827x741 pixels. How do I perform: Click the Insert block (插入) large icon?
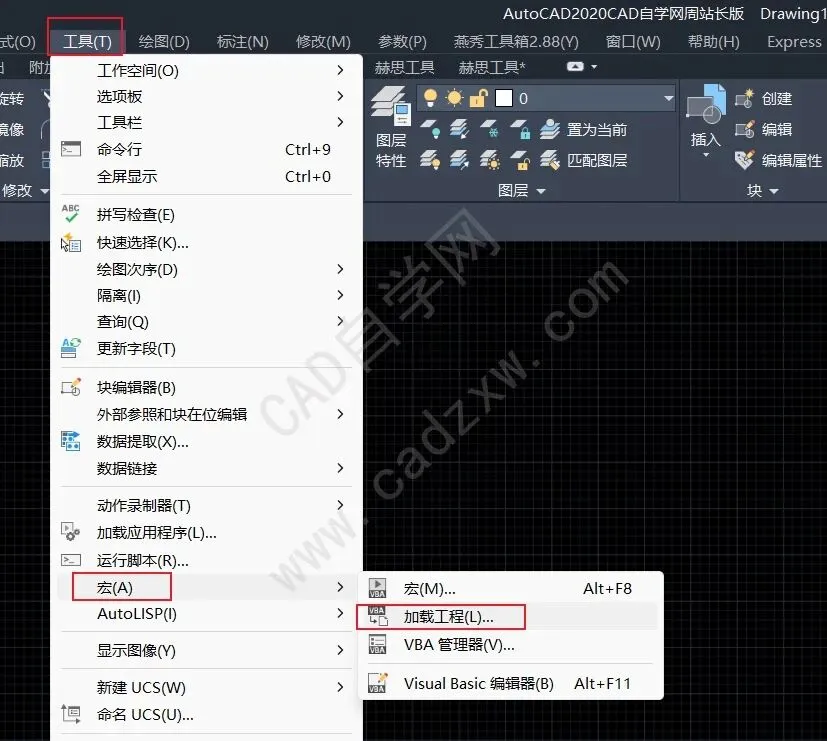[x=706, y=104]
